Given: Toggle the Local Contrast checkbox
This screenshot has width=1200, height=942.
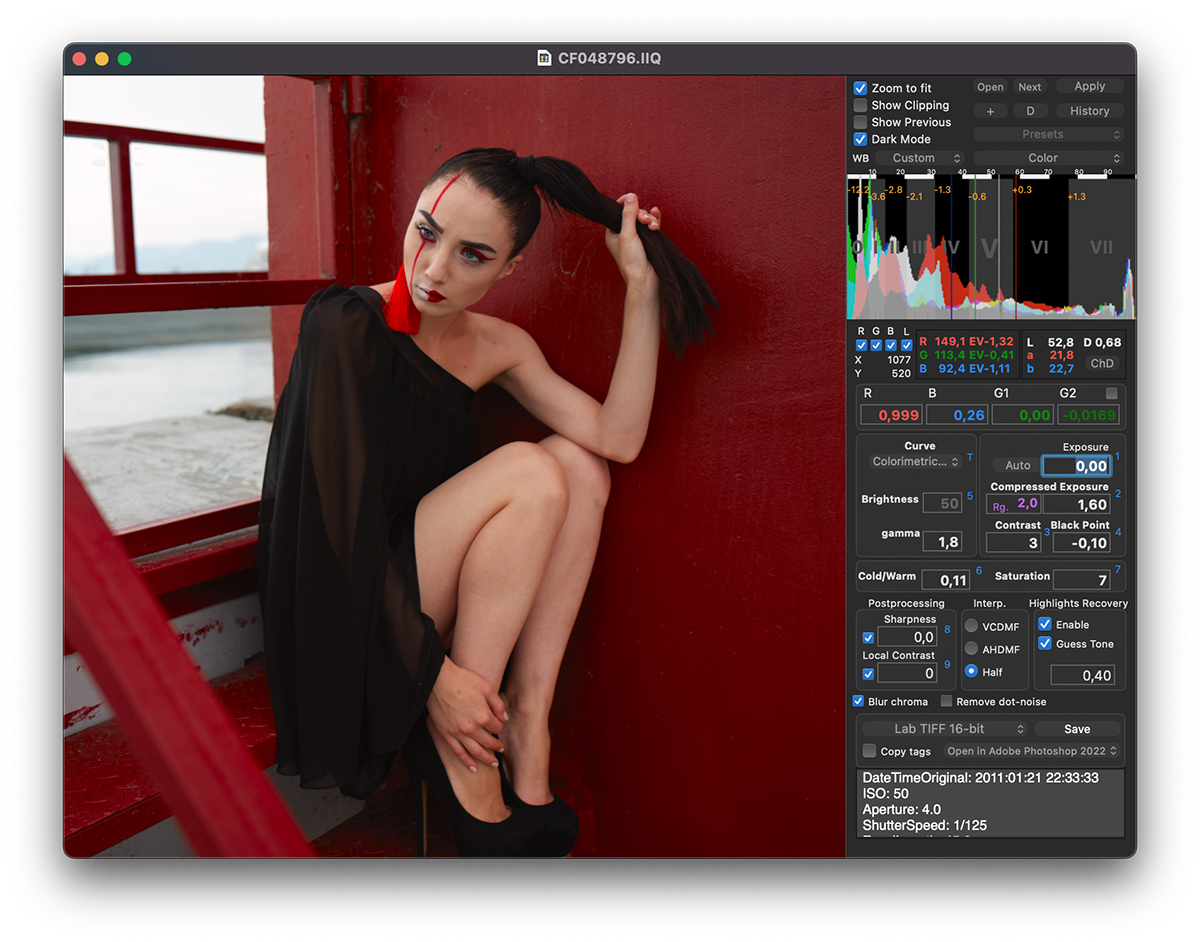Looking at the screenshot, I should pos(868,674).
